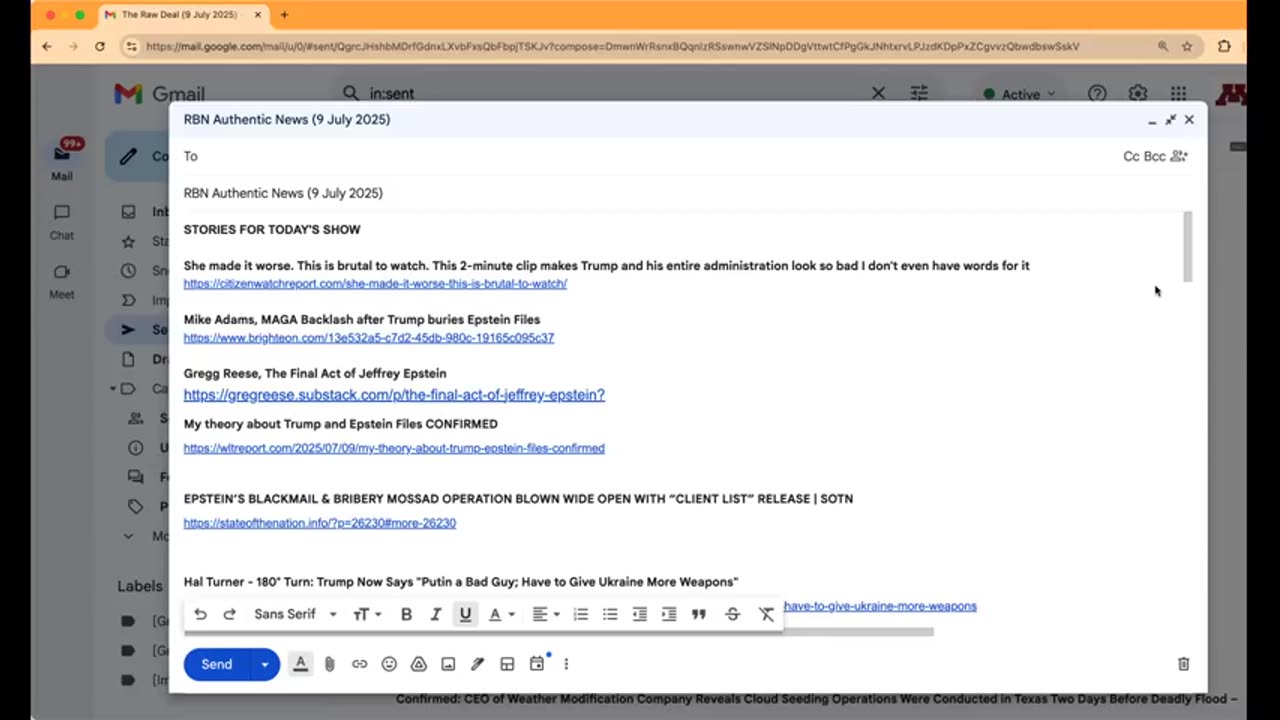1280x720 pixels.
Task: Apply bold formatting
Action: pyautogui.click(x=406, y=614)
